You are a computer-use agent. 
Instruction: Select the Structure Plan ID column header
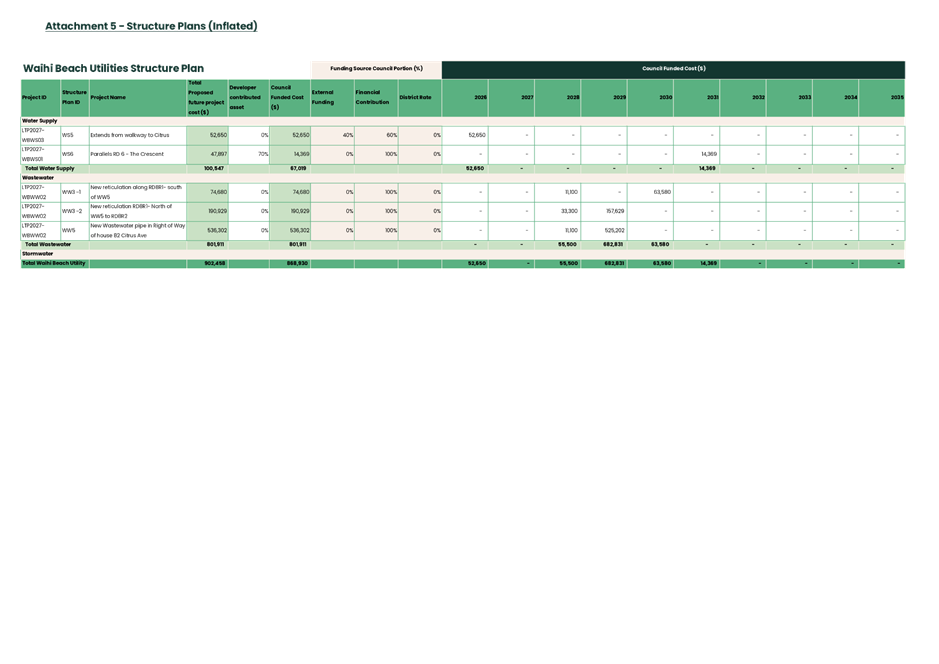point(74,97)
